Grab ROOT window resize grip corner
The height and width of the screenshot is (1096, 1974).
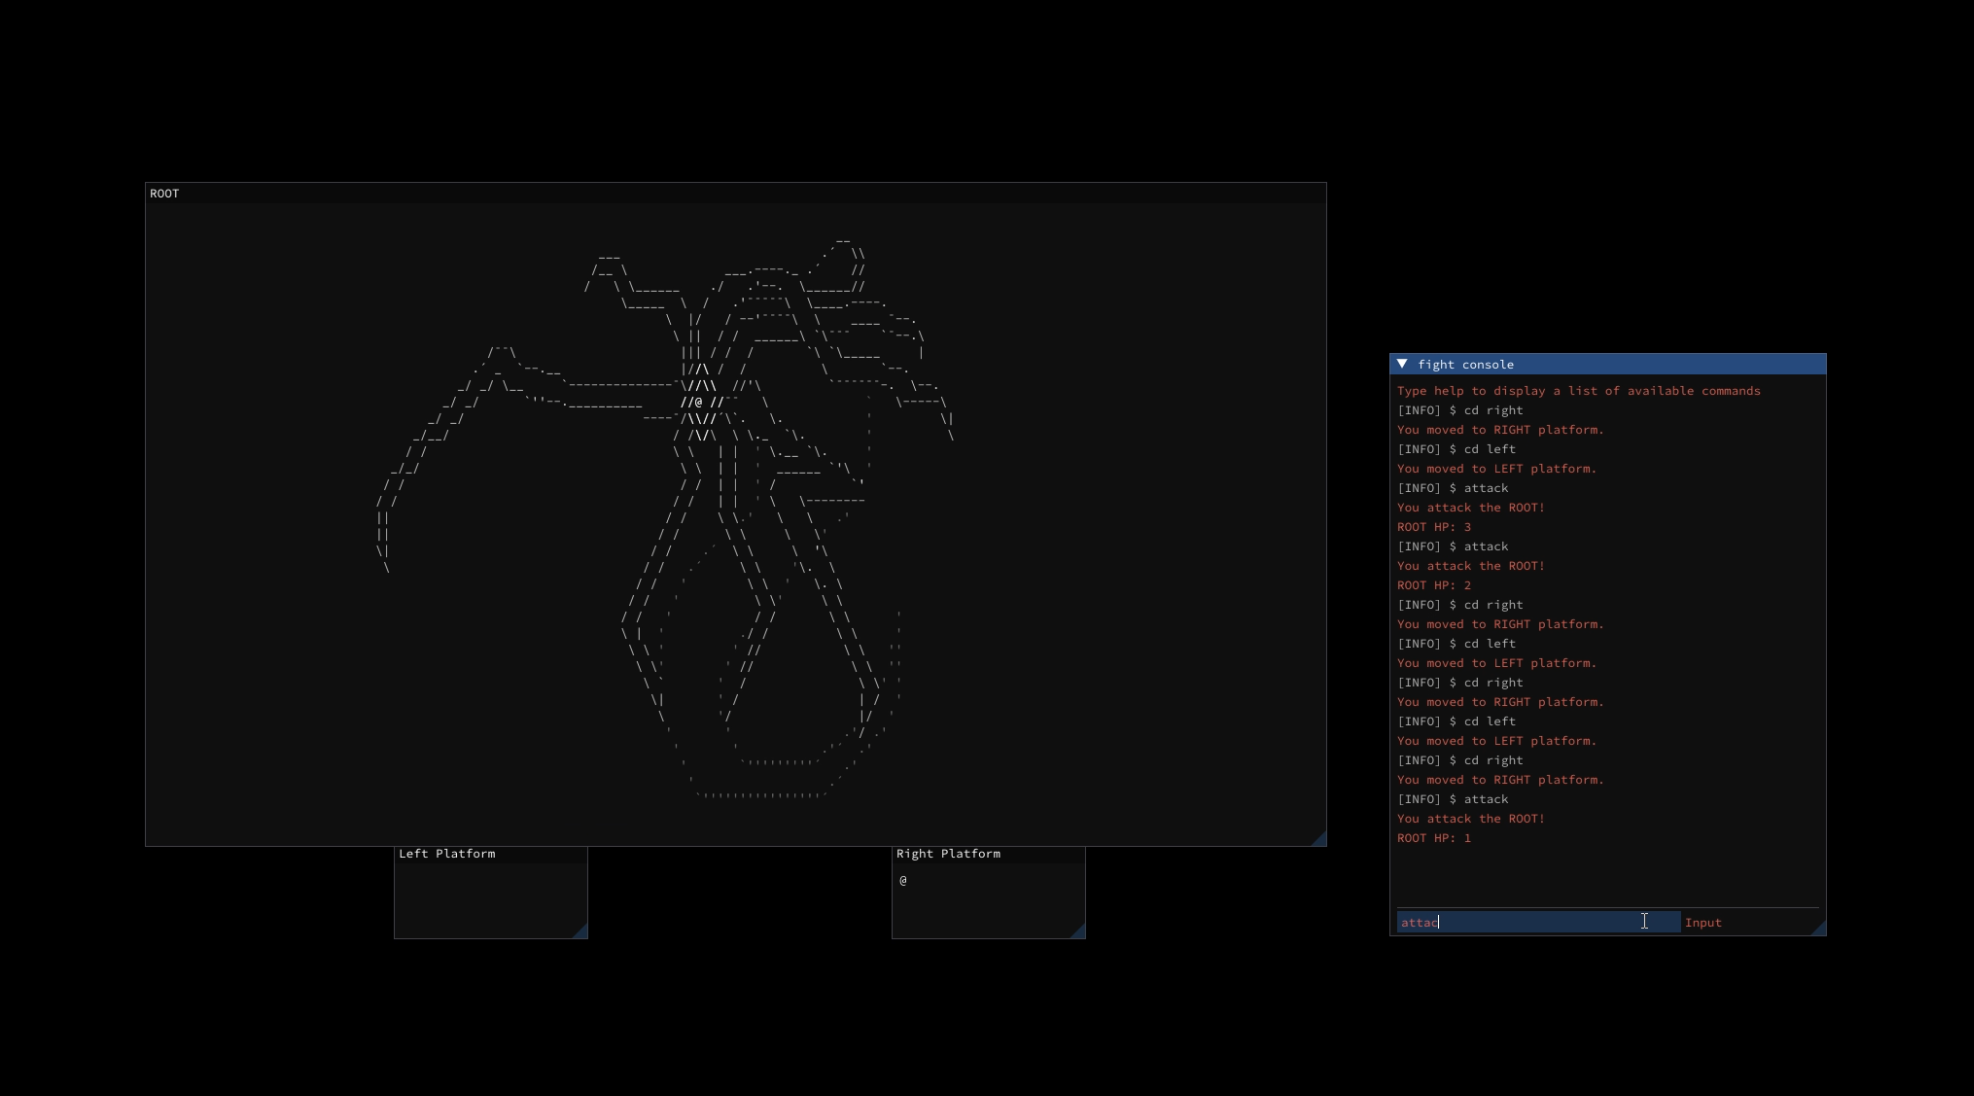1319,839
